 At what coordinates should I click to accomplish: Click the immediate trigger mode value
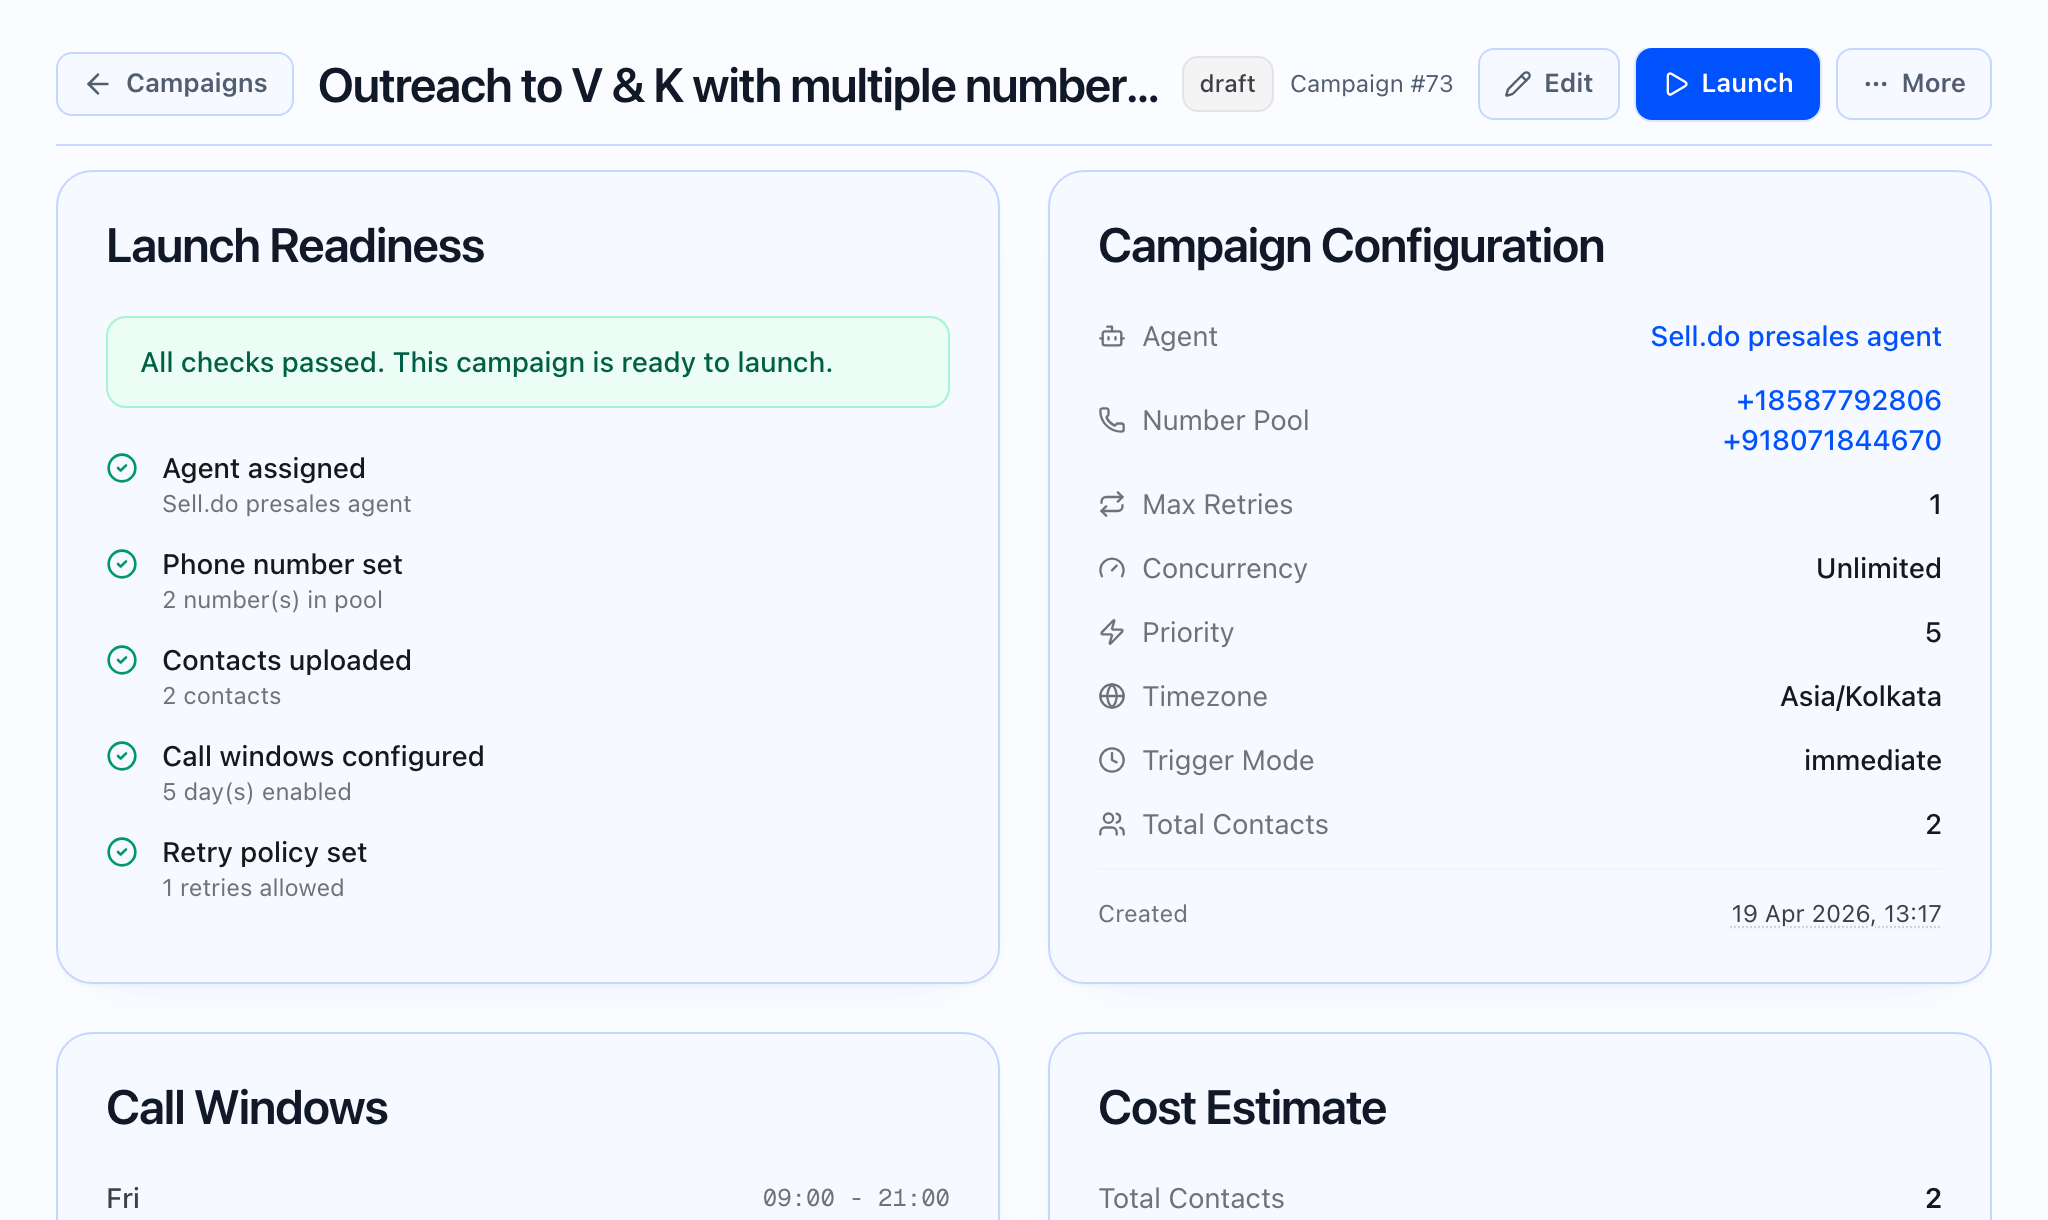tap(1872, 760)
